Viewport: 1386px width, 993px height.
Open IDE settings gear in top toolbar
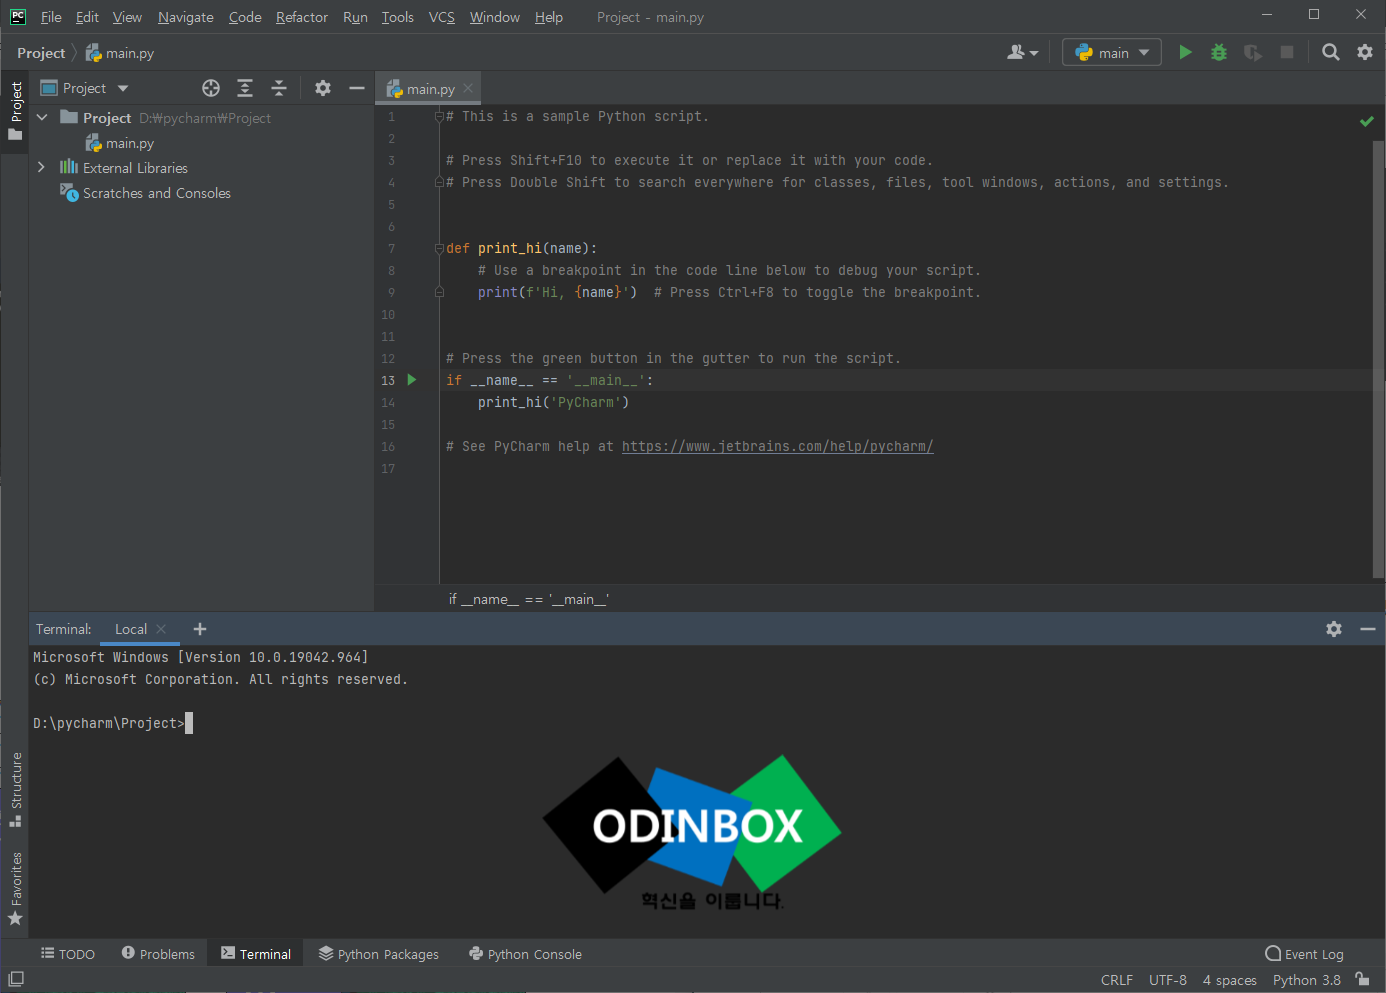pos(1365,52)
